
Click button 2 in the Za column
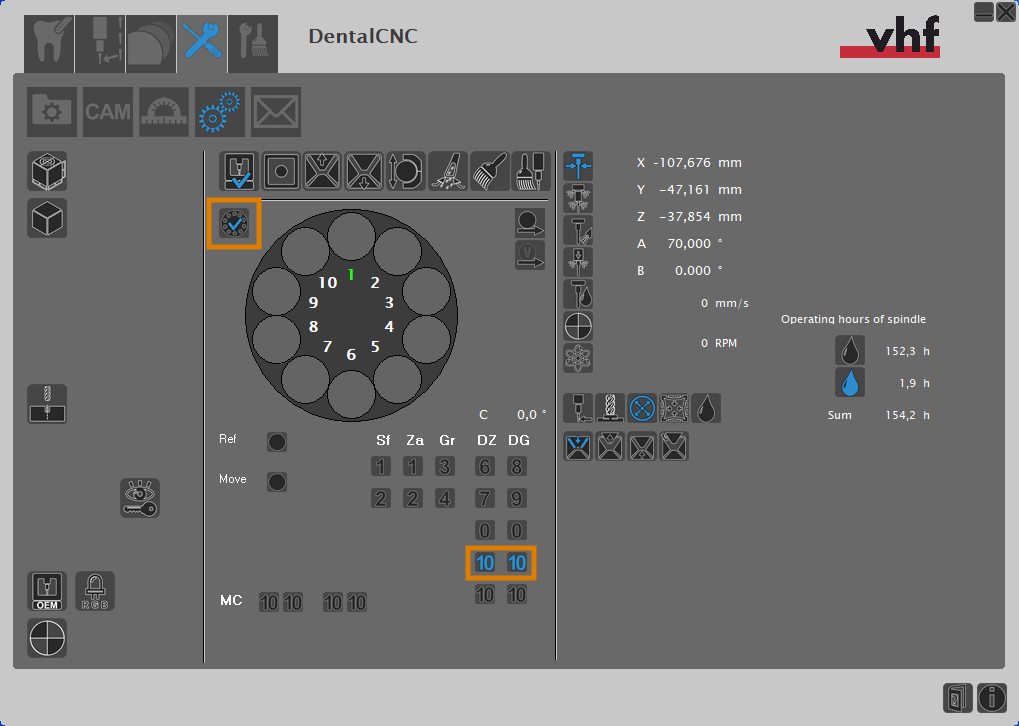coord(413,499)
